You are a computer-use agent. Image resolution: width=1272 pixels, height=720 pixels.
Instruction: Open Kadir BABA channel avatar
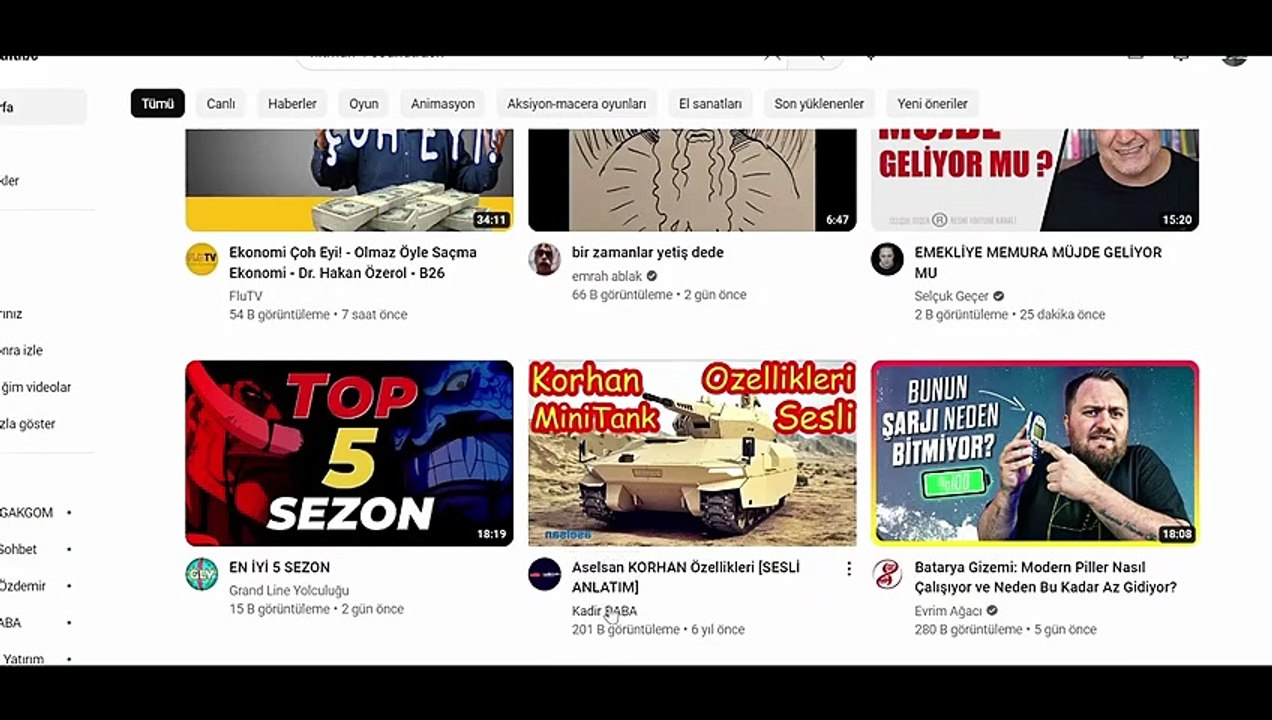coord(545,574)
